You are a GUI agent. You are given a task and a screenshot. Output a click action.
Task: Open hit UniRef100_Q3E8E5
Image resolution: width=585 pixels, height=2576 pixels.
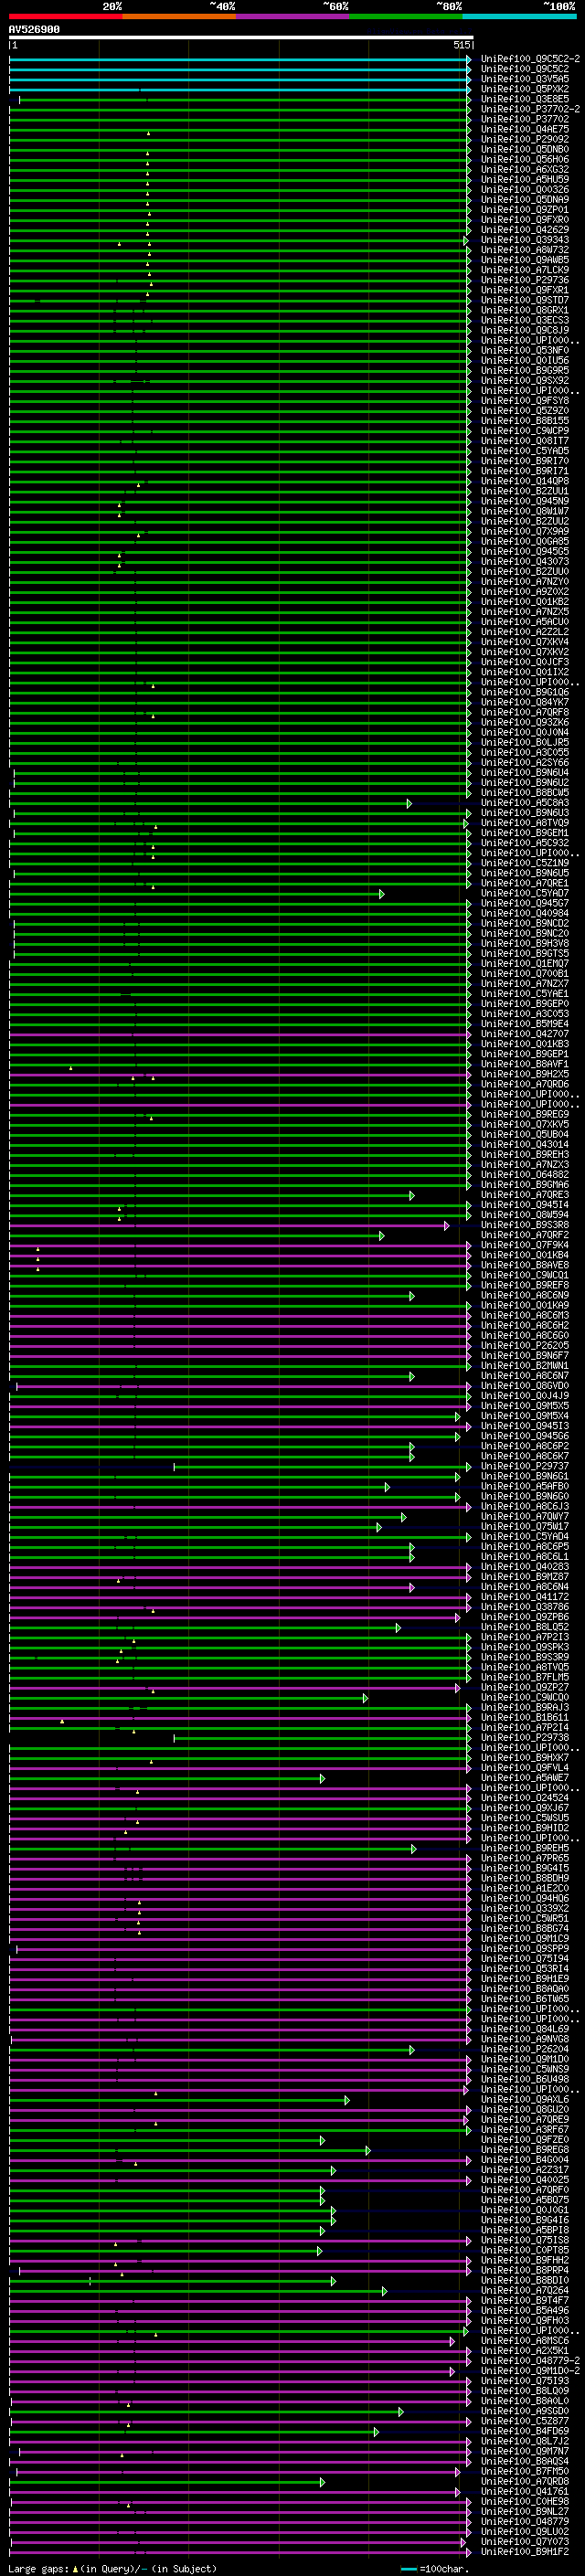point(525,99)
